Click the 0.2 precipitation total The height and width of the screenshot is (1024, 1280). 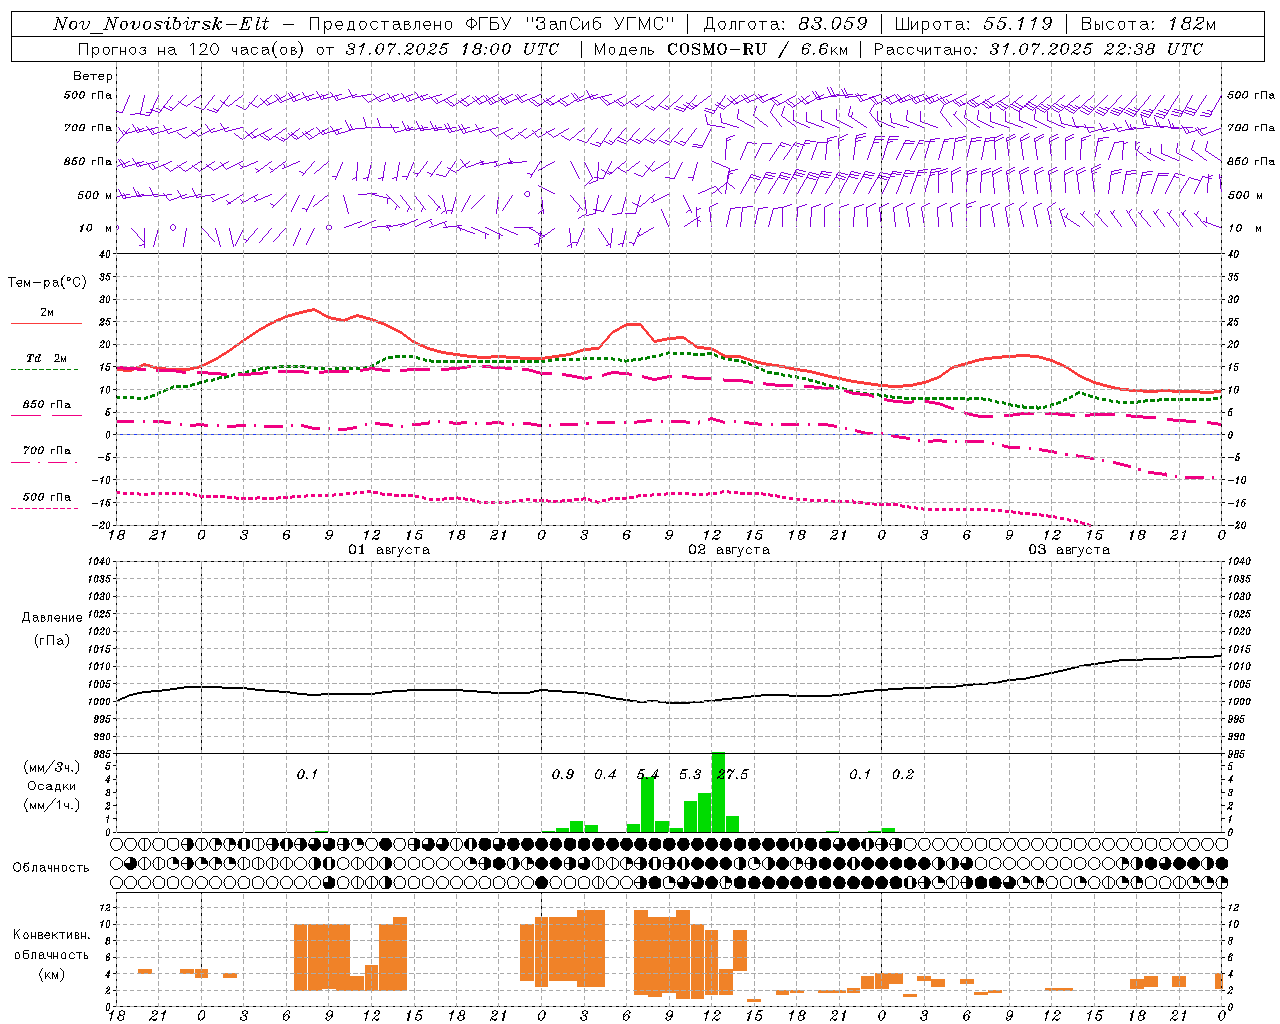tap(903, 774)
